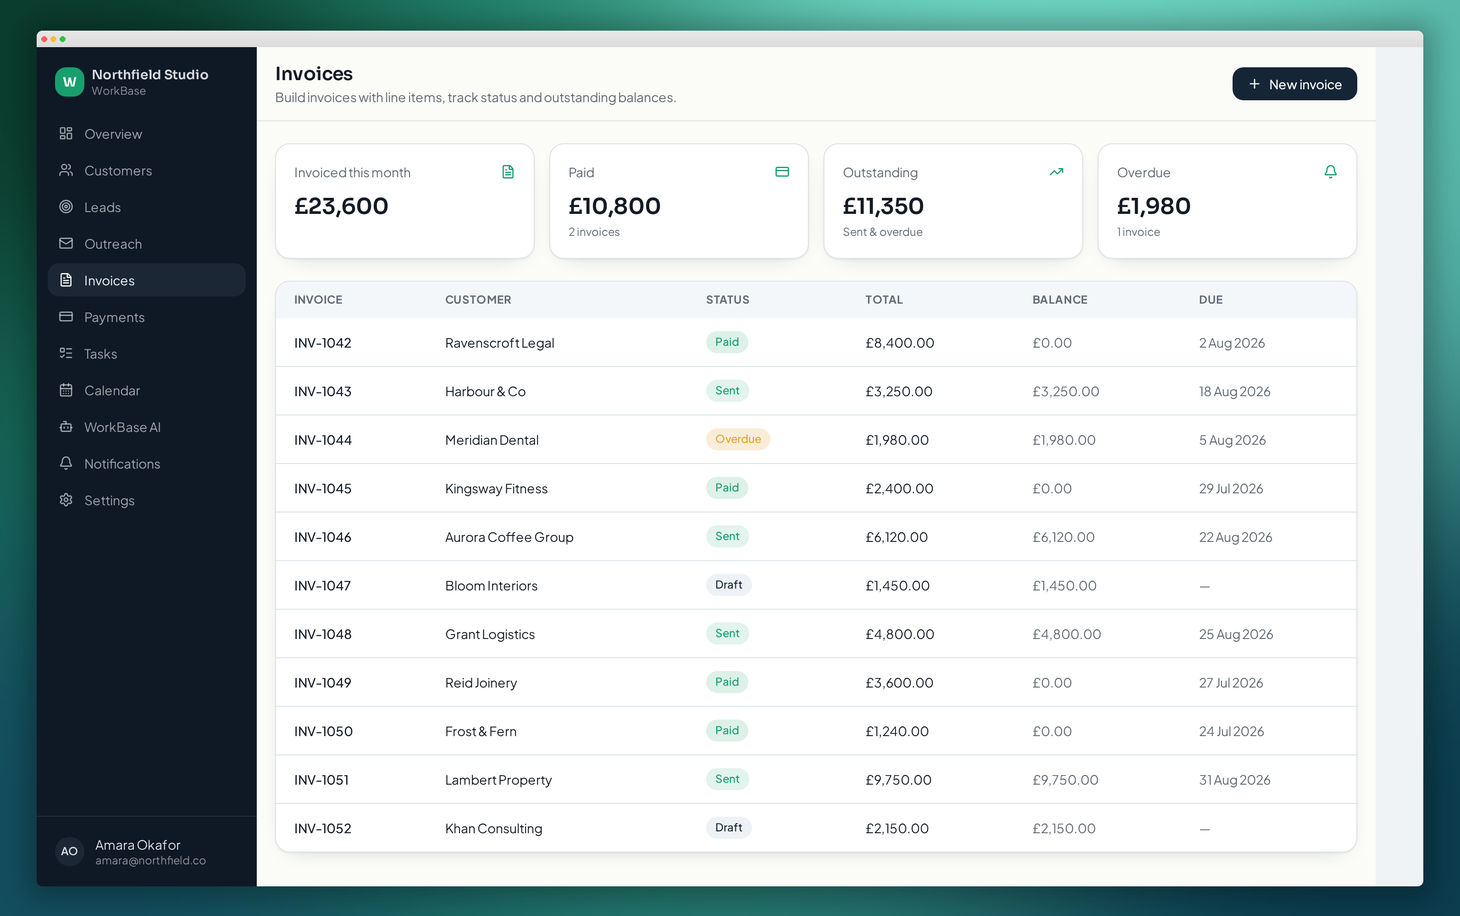The height and width of the screenshot is (916, 1460).
Task: Click the Khan Consulting customer name
Action: (493, 829)
